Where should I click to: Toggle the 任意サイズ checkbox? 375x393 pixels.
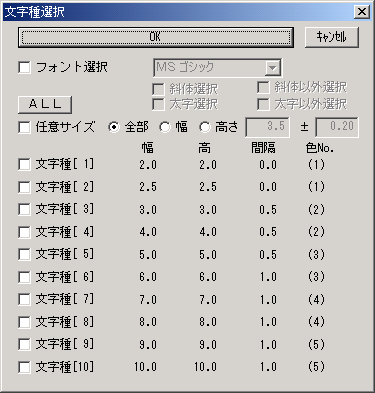coord(24,127)
